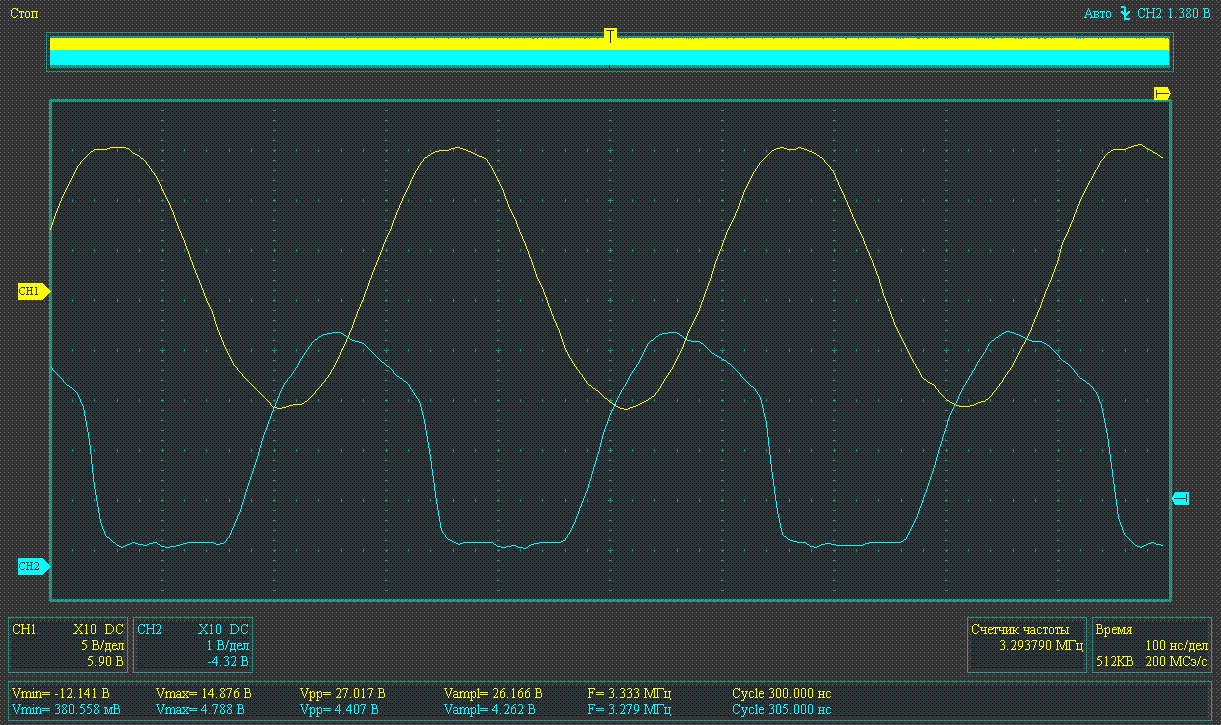This screenshot has width=1221, height=725.
Task: Open the CH1 channel settings box
Action: 68,645
